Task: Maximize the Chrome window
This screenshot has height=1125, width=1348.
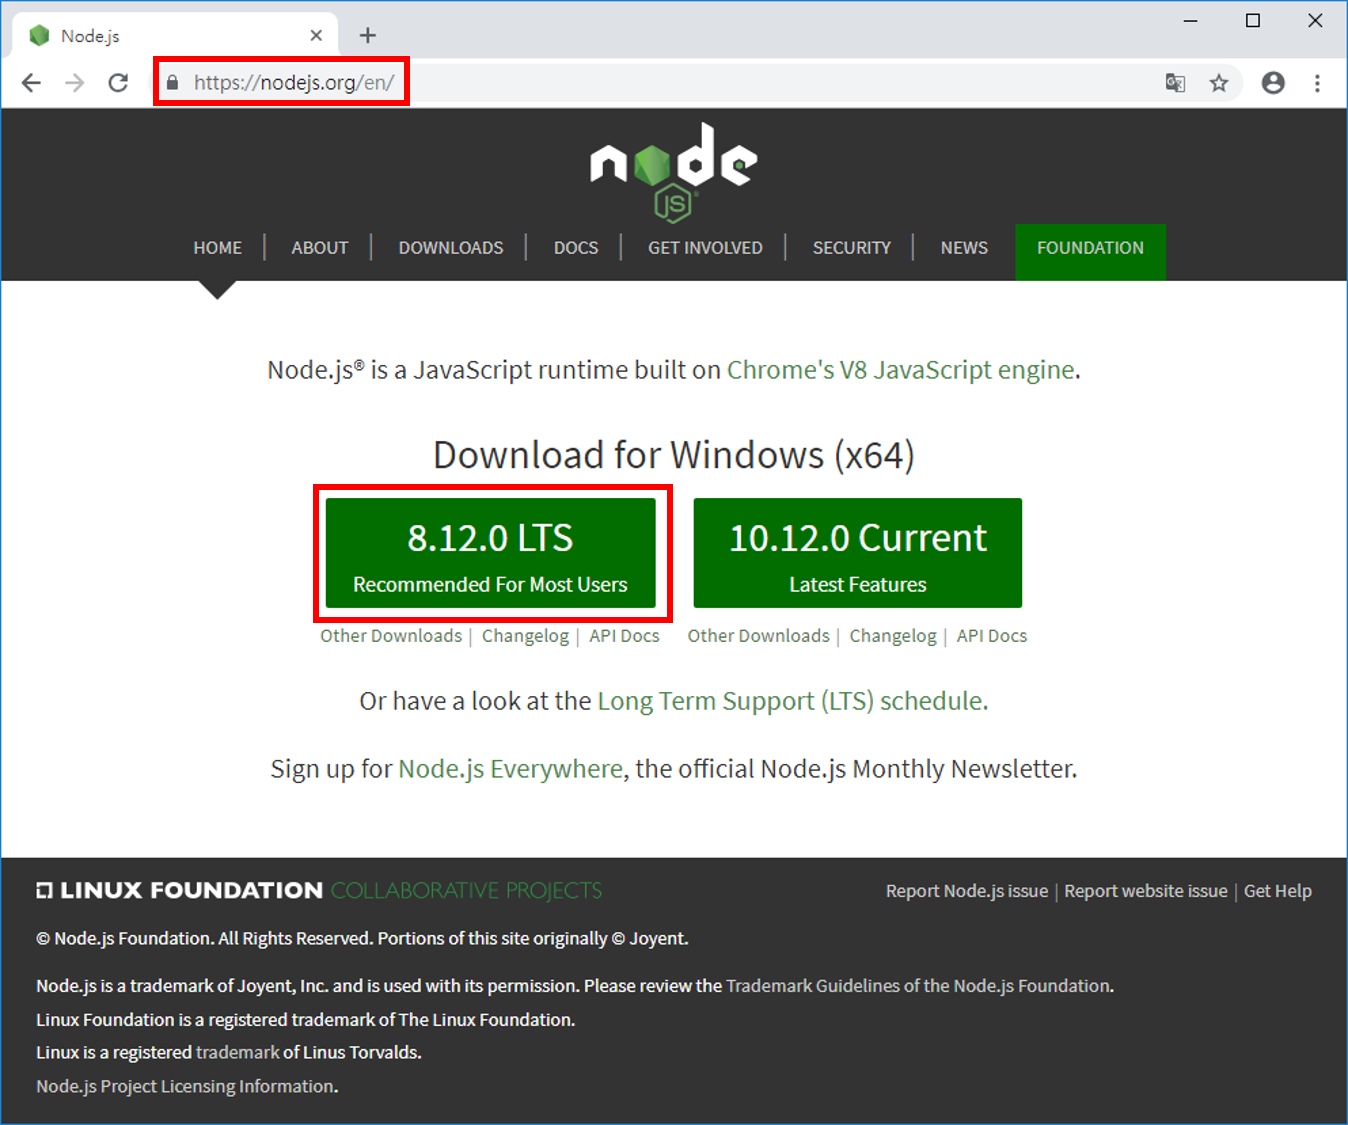Action: pyautogui.click(x=1253, y=21)
